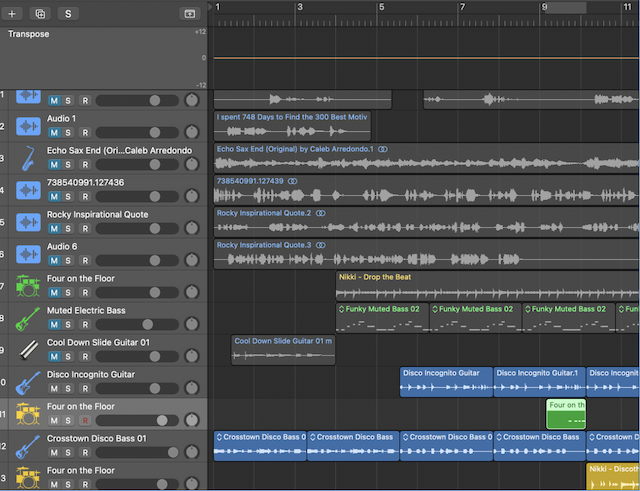Image resolution: width=640 pixels, height=491 pixels.
Task: Toggle the global Solo S button in header
Action: [68, 14]
